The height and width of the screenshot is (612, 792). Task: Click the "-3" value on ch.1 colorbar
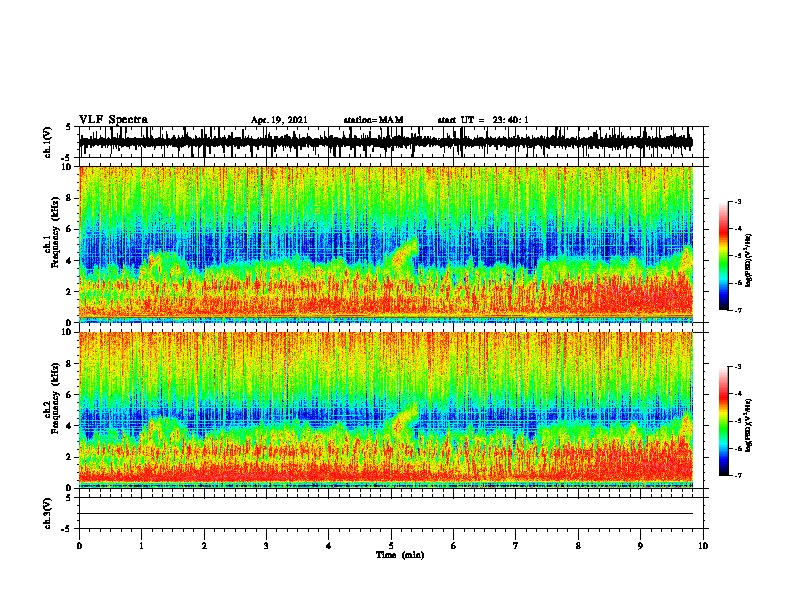point(738,202)
